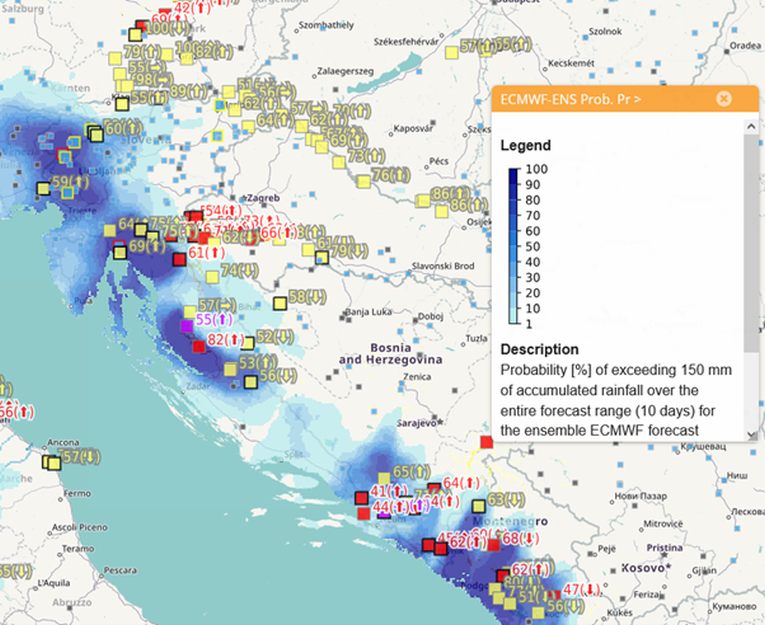Screen dimensions: 765x625
Task: Select the black-bordered yellow marker labeled 56
Action: (x=250, y=380)
